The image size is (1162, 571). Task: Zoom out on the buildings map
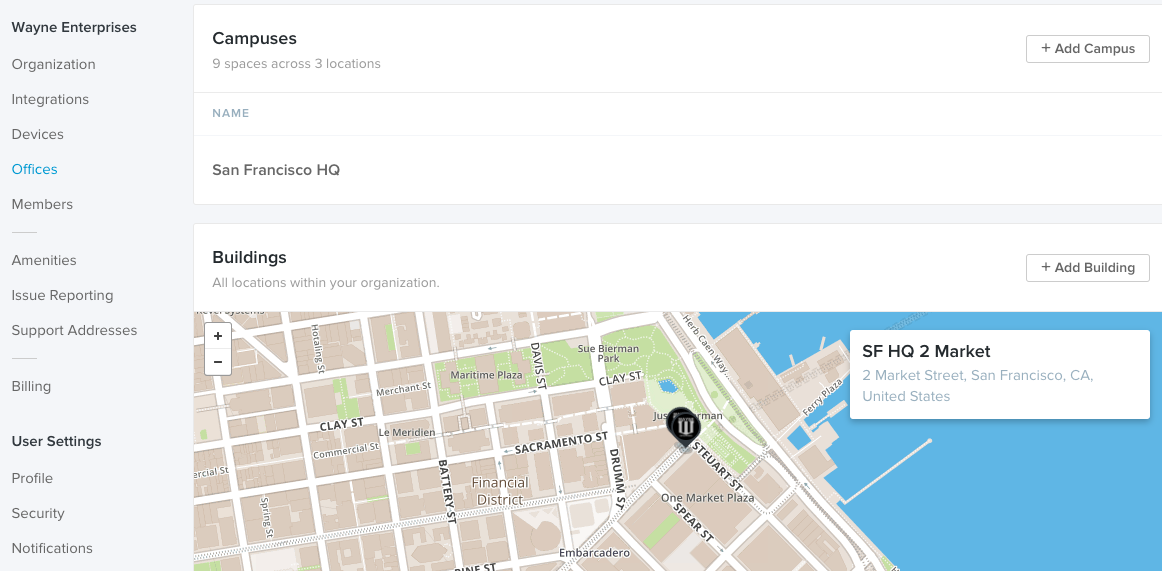click(x=218, y=361)
